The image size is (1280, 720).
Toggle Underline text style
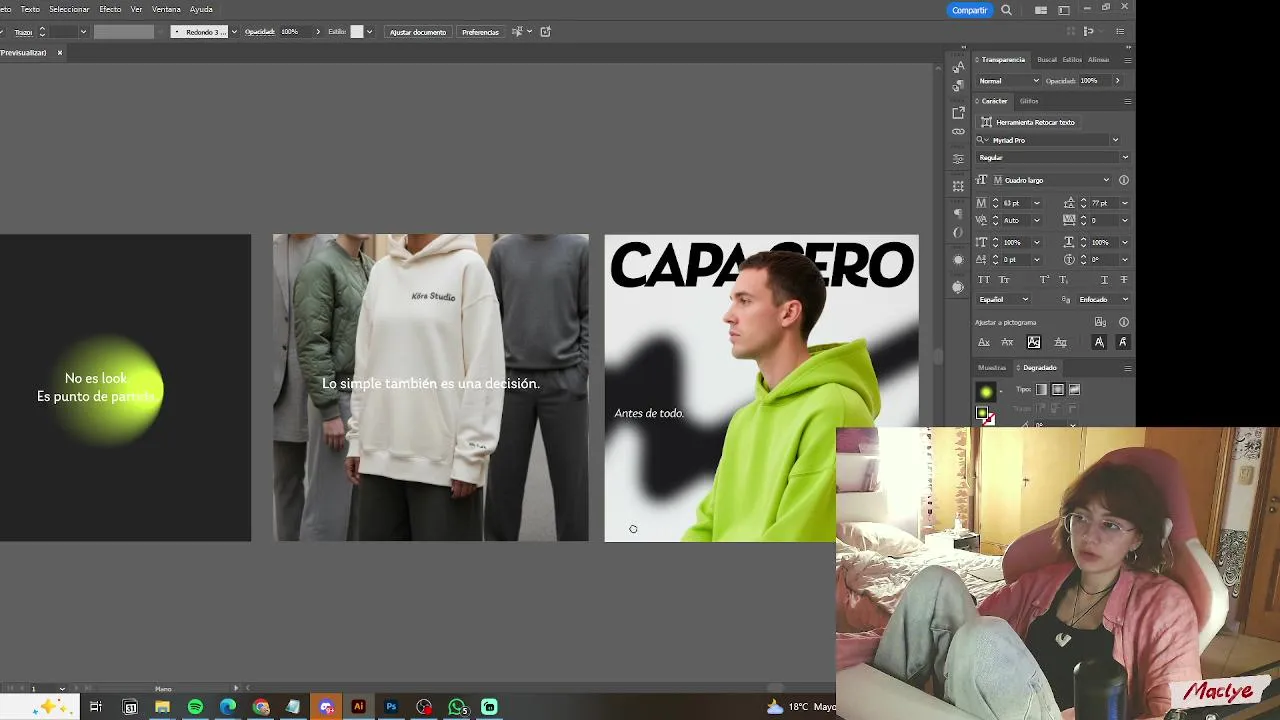tap(1104, 280)
